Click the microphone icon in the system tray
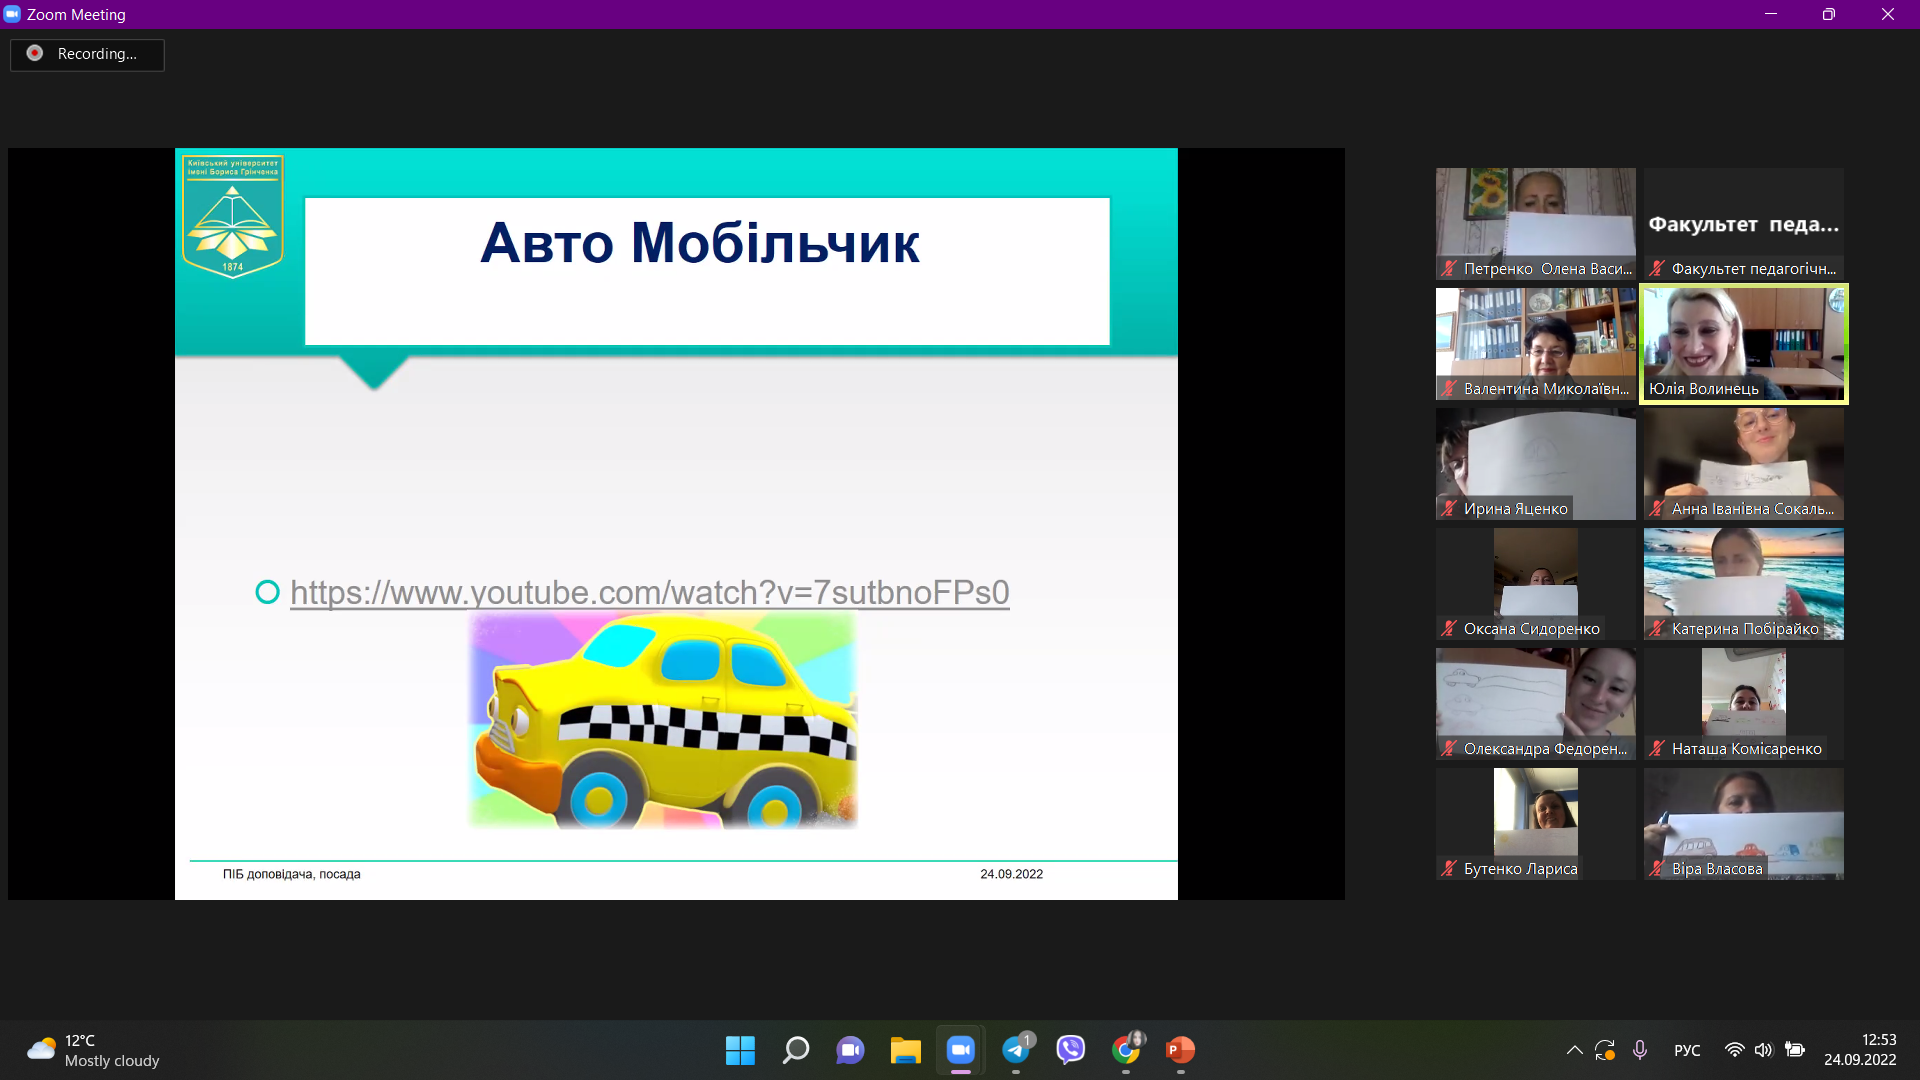The image size is (1920, 1080). pos(1640,1051)
